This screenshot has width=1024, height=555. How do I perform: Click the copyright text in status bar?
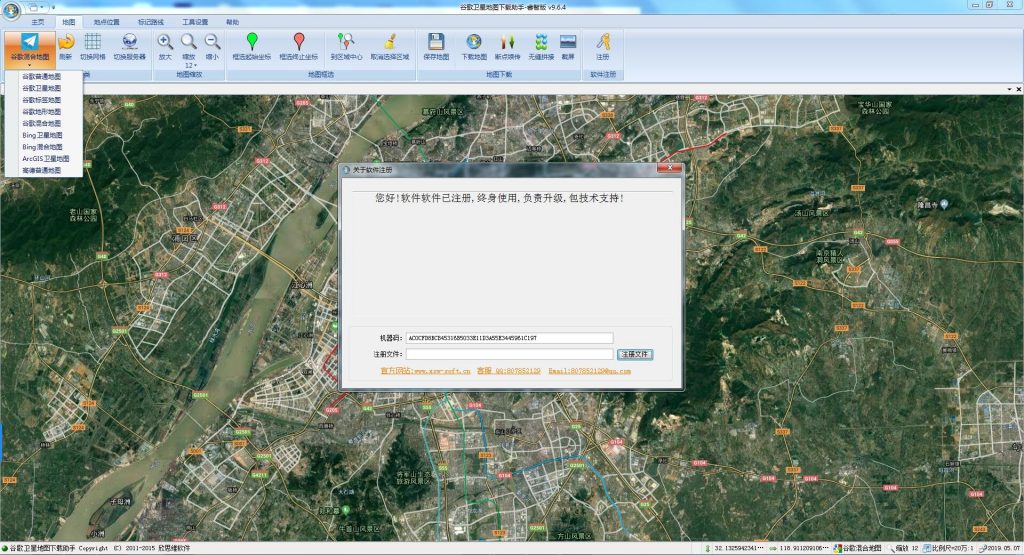pyautogui.click(x=99, y=548)
